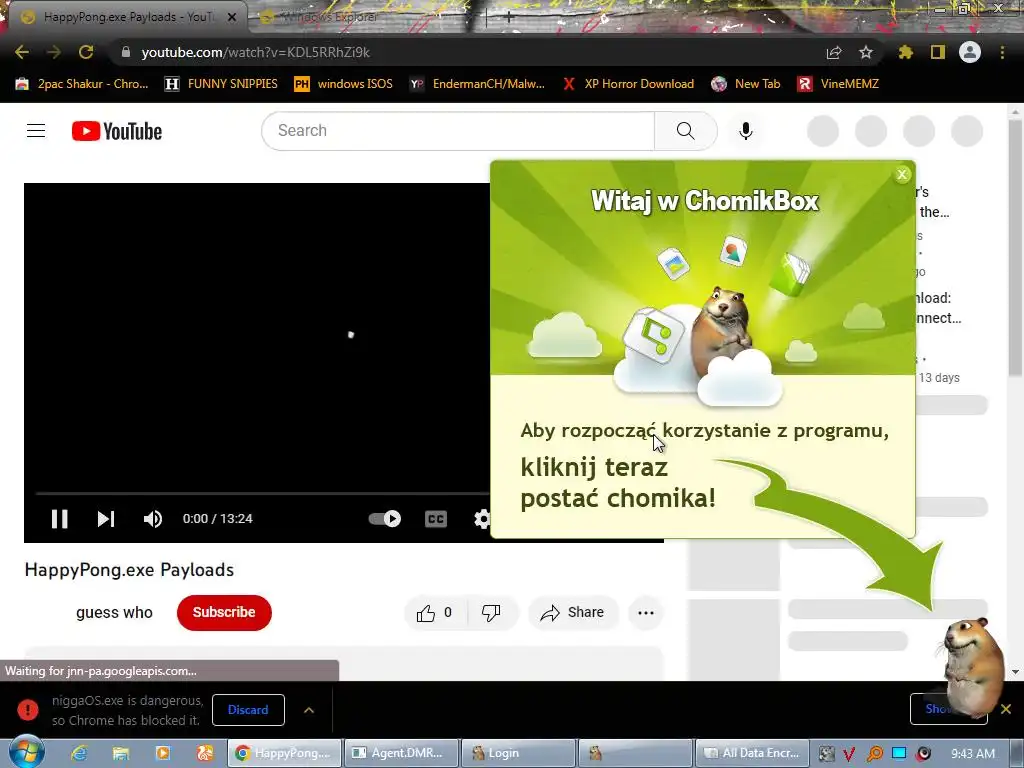Open the New Tab bookmark

pyautogui.click(x=746, y=84)
